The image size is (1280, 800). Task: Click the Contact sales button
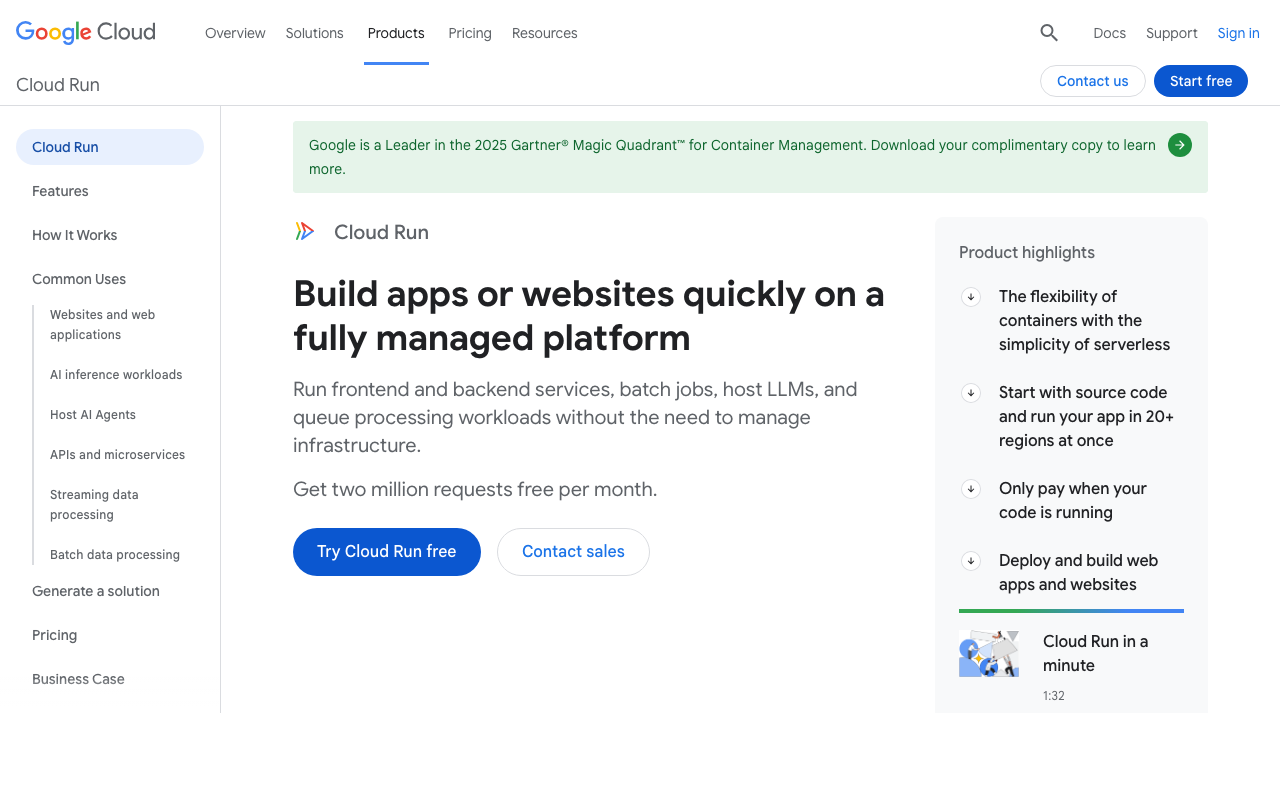click(573, 552)
